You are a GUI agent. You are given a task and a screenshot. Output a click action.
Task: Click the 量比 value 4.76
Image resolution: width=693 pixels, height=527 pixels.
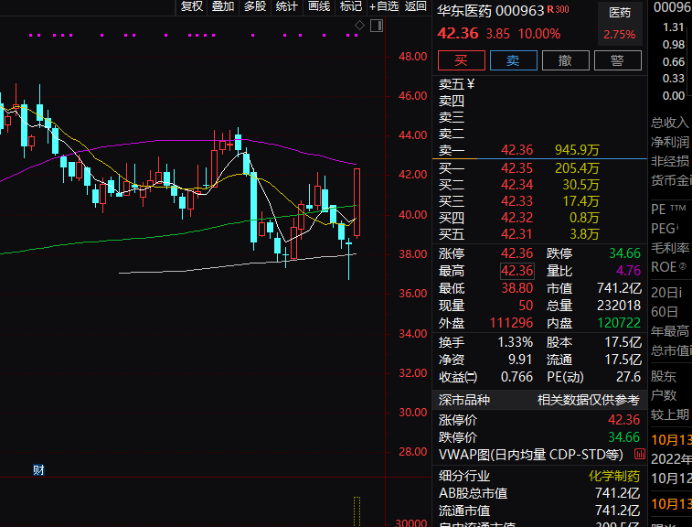pos(628,271)
